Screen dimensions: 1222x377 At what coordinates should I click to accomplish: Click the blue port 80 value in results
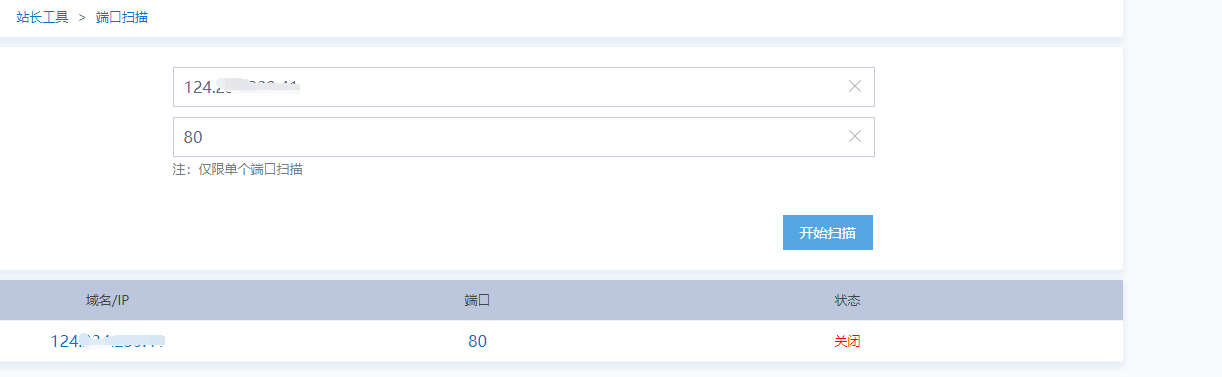point(477,341)
